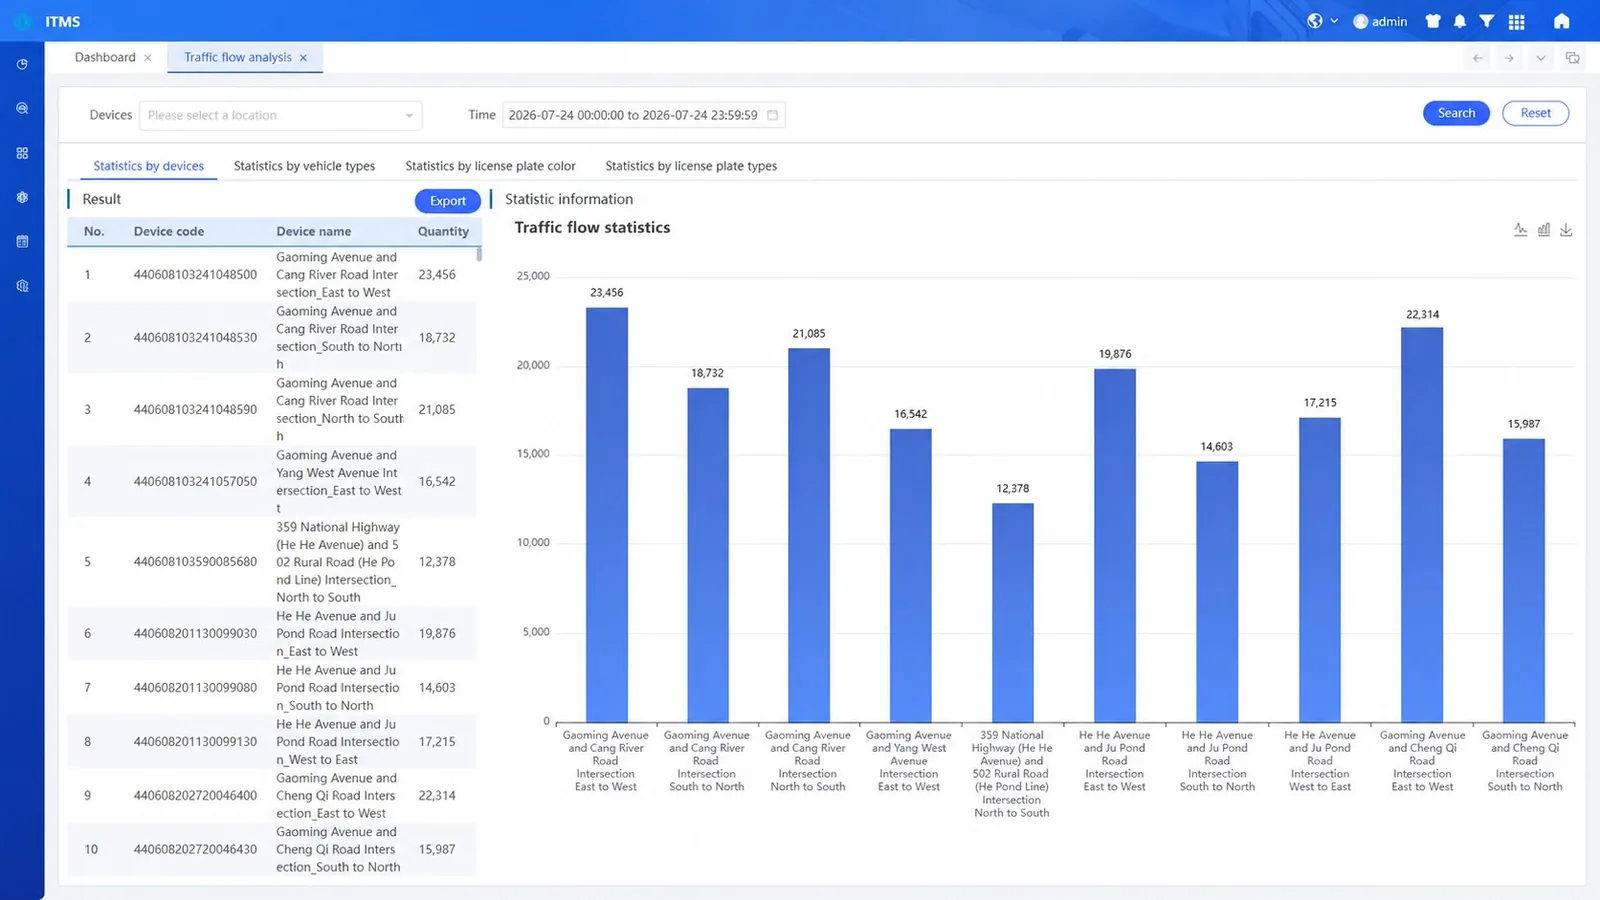The width and height of the screenshot is (1600, 900).
Task: Click the Device code column header
Action: [x=169, y=231]
